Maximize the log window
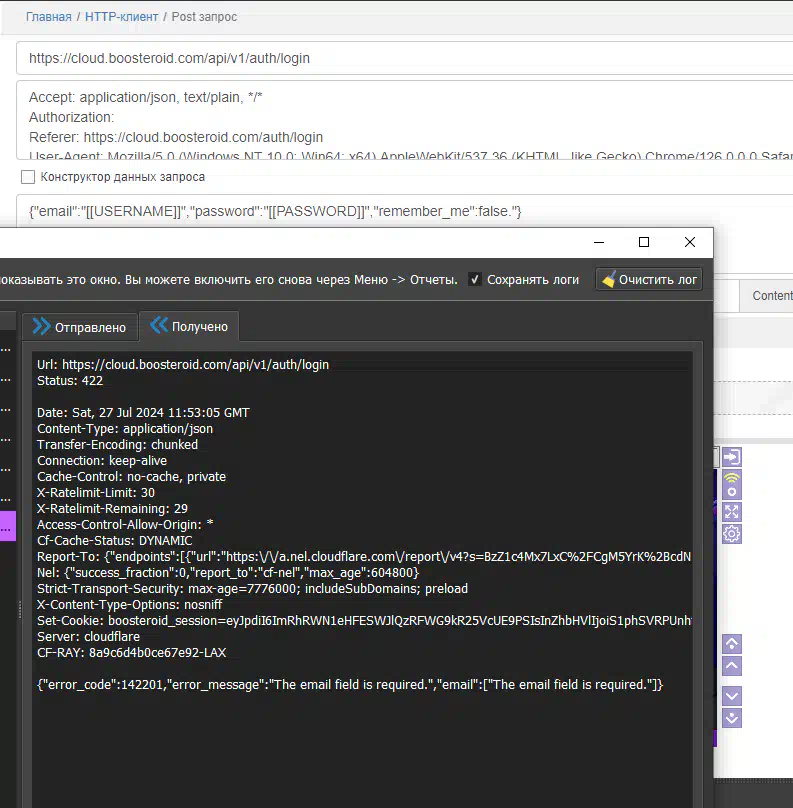 644,242
